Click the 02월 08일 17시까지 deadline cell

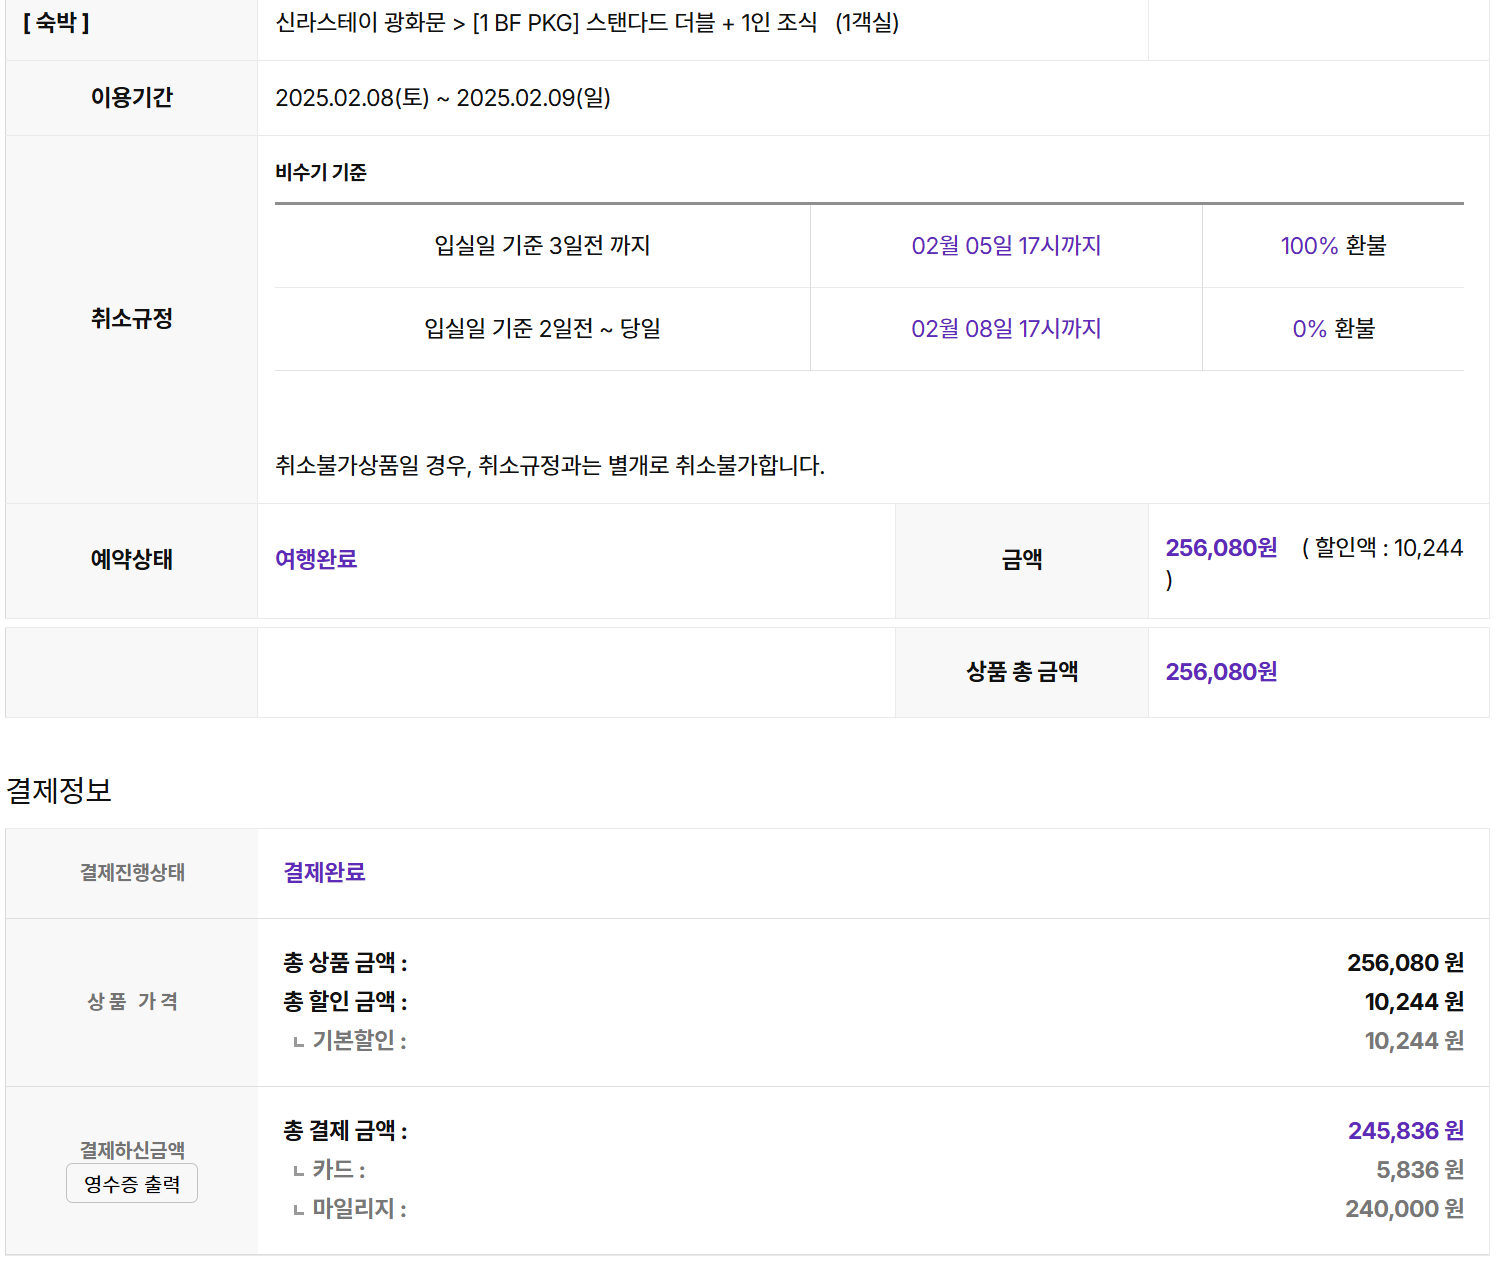pyautogui.click(x=1006, y=329)
